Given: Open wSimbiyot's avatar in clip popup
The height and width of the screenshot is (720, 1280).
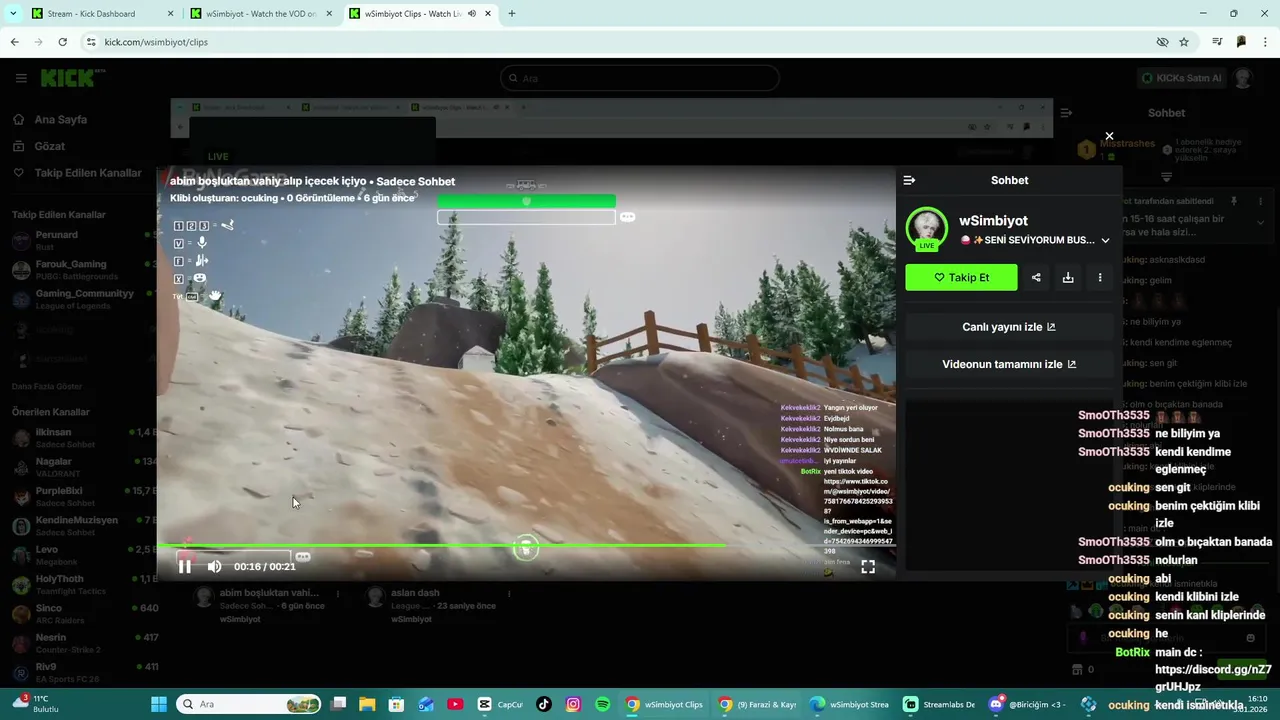Looking at the screenshot, I should [x=927, y=229].
